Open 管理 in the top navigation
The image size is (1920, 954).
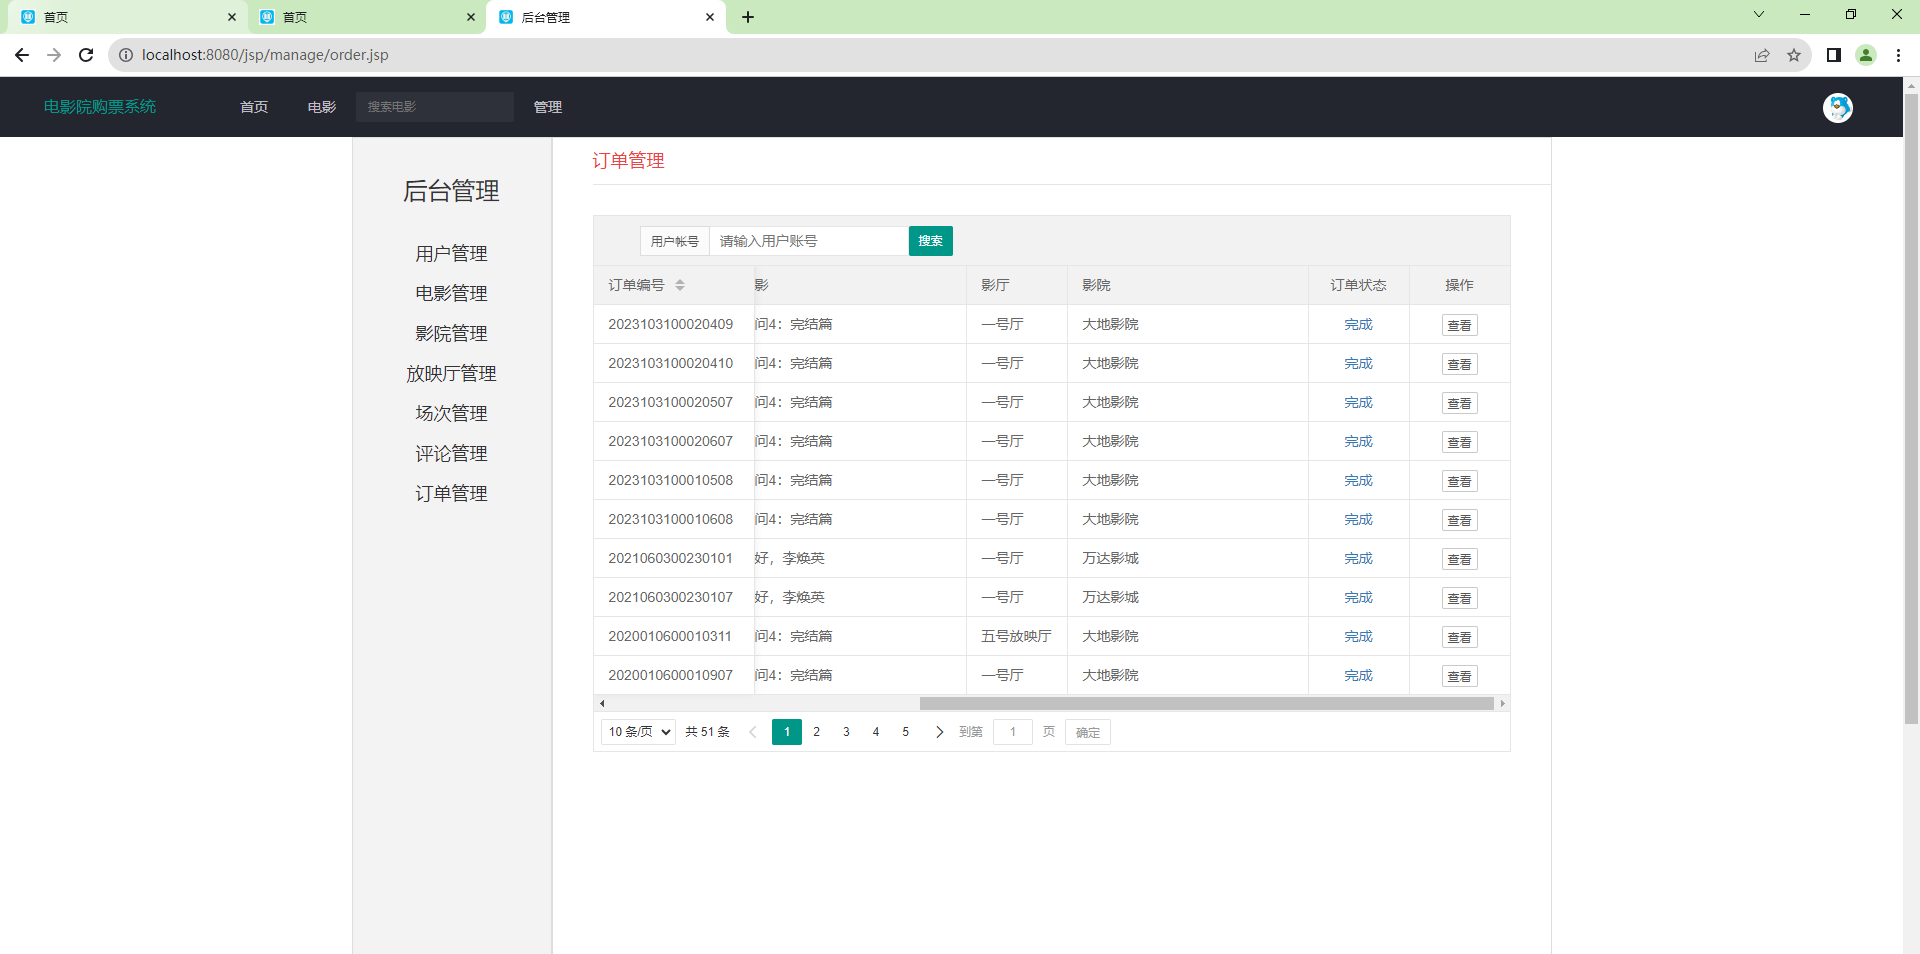pyautogui.click(x=548, y=107)
